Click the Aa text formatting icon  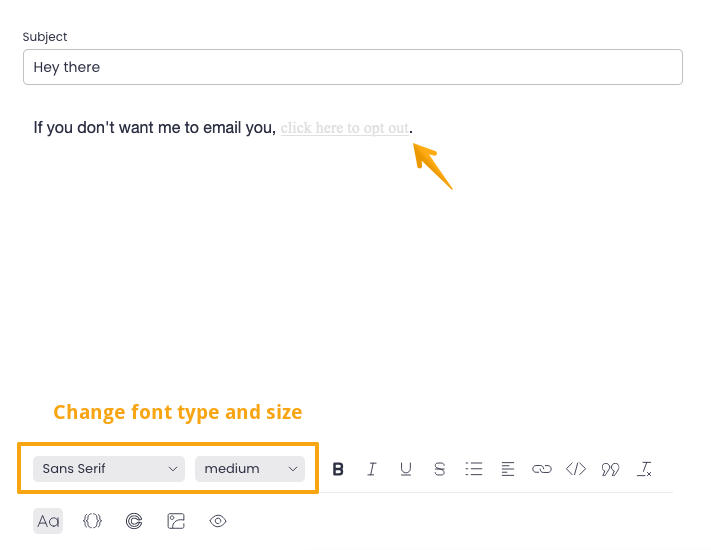[x=48, y=521]
